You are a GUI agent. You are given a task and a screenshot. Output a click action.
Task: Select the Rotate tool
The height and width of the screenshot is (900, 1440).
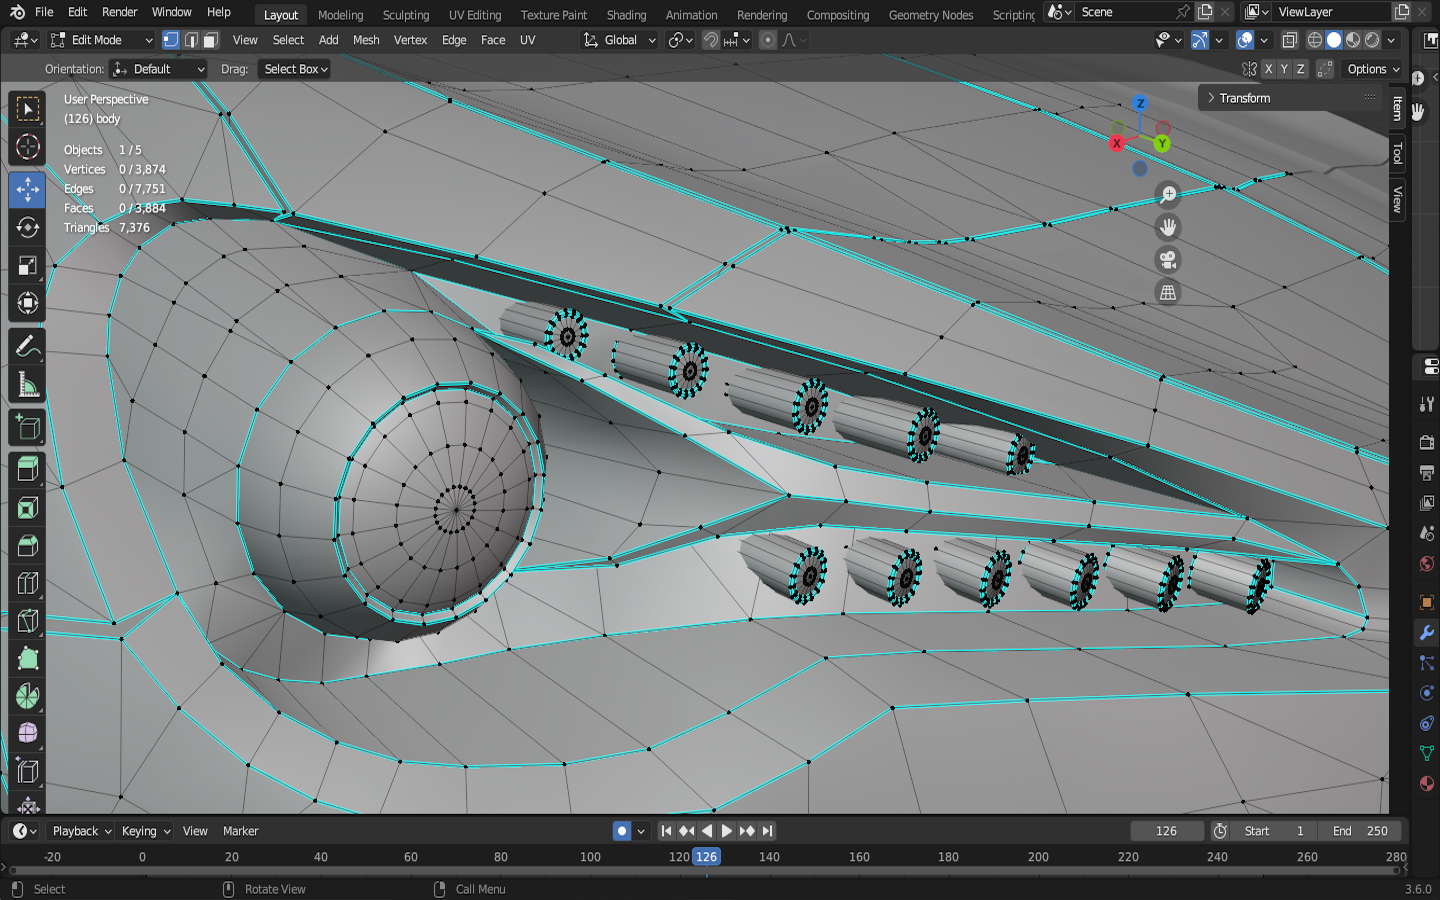27,227
